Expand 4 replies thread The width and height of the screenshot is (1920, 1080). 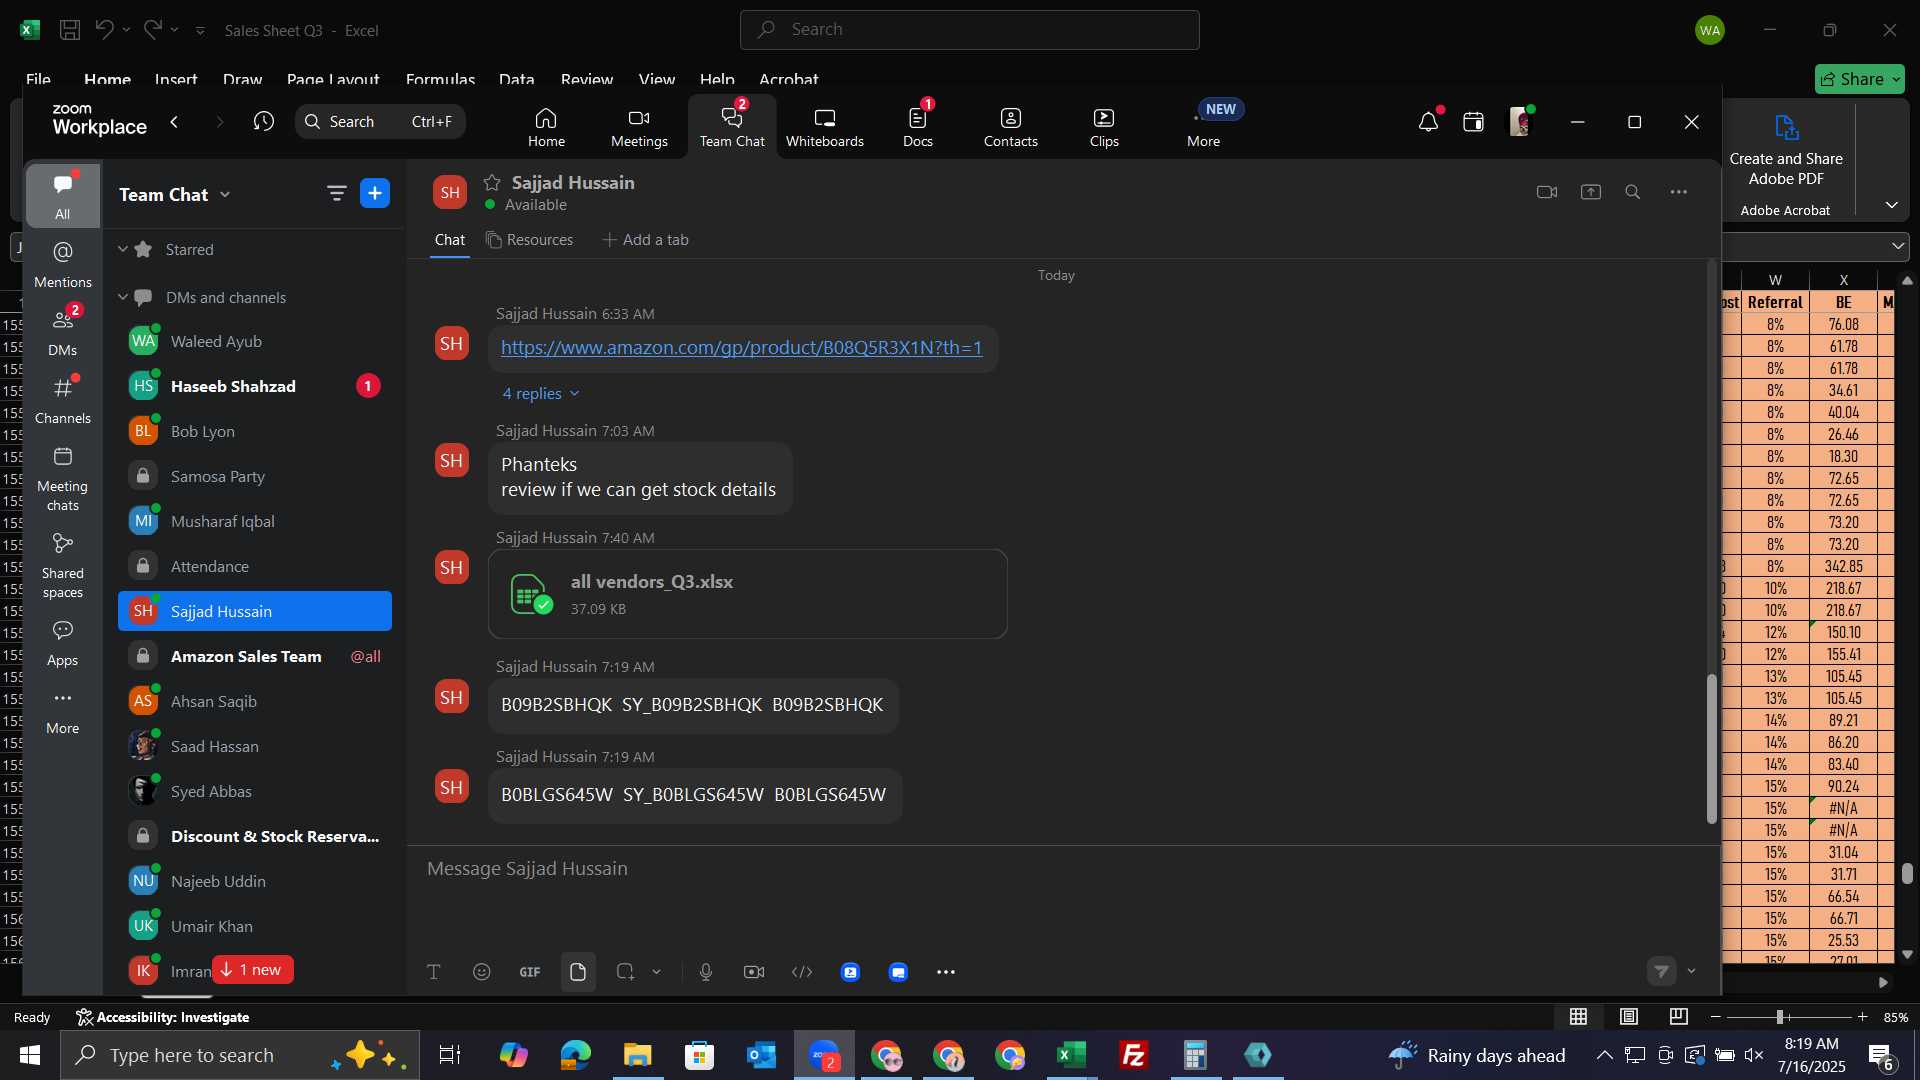tap(541, 394)
